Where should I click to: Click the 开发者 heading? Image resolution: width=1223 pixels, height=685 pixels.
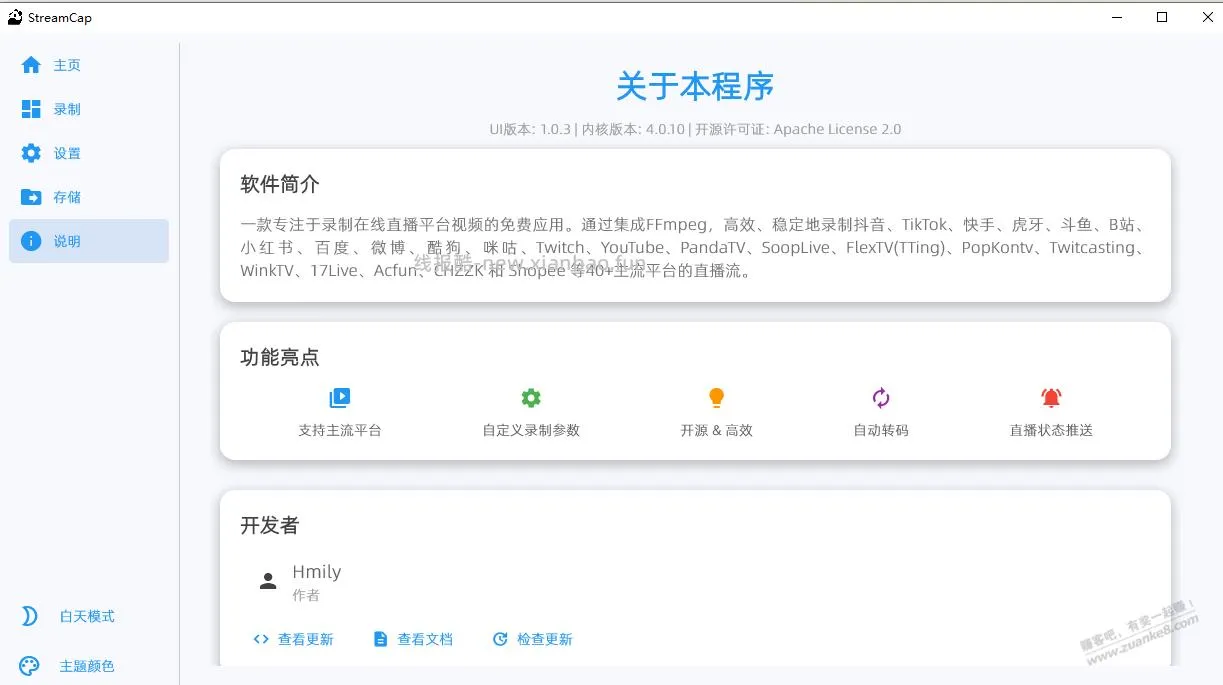pyautogui.click(x=270, y=525)
